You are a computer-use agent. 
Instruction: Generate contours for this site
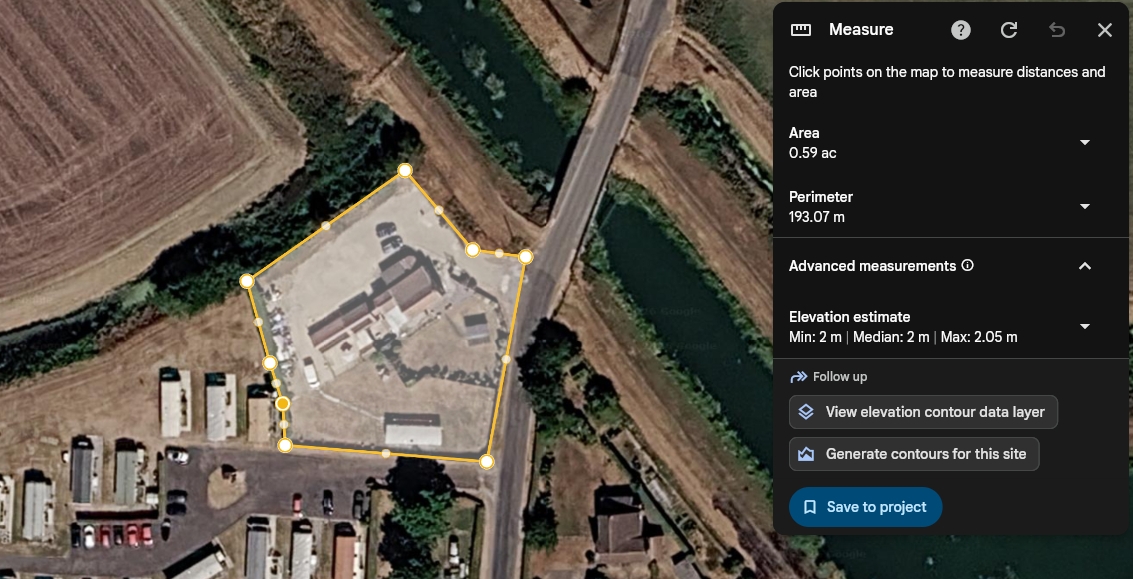click(914, 454)
